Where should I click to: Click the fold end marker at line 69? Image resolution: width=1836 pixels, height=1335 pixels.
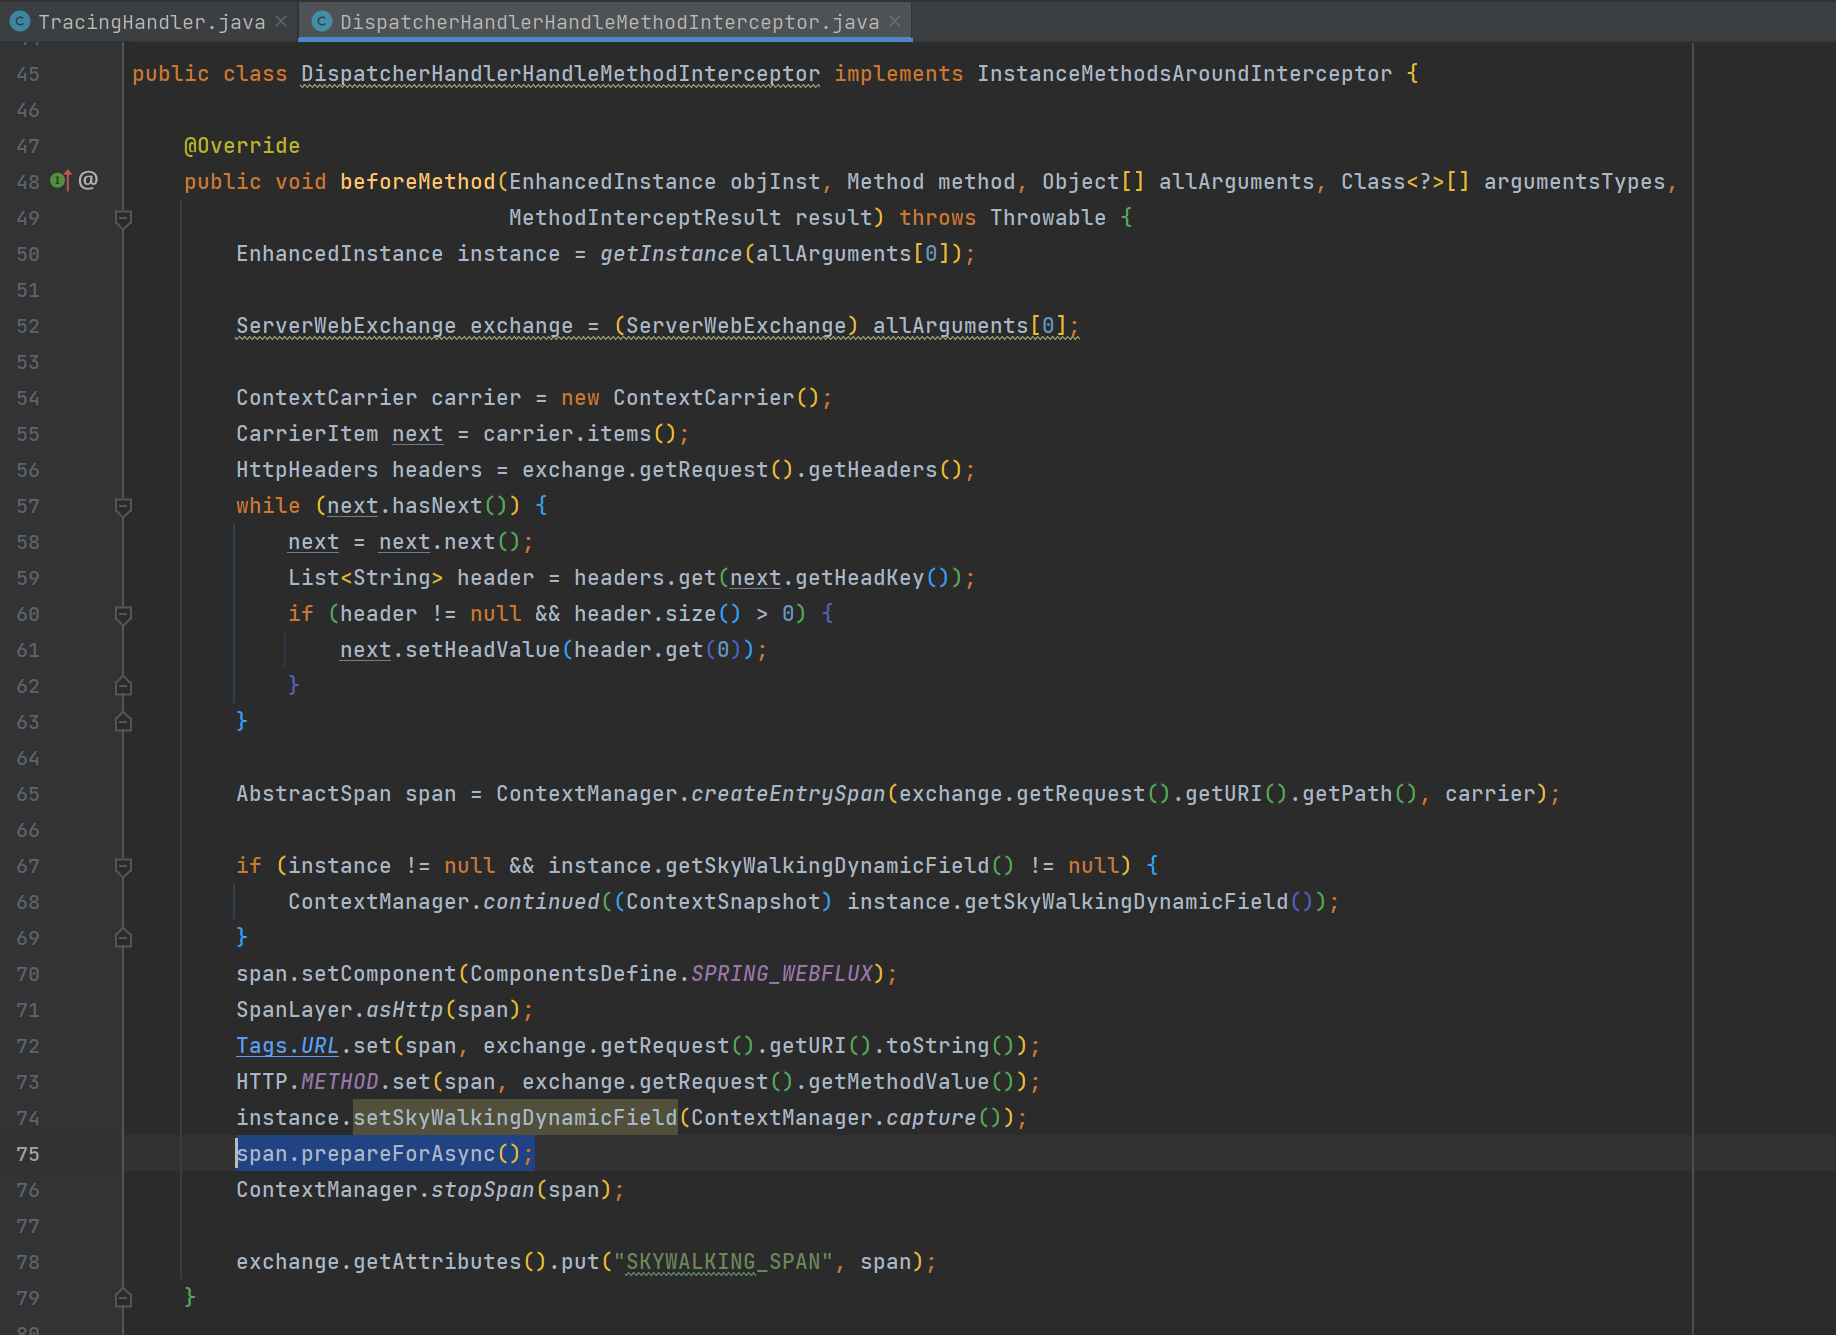123,938
